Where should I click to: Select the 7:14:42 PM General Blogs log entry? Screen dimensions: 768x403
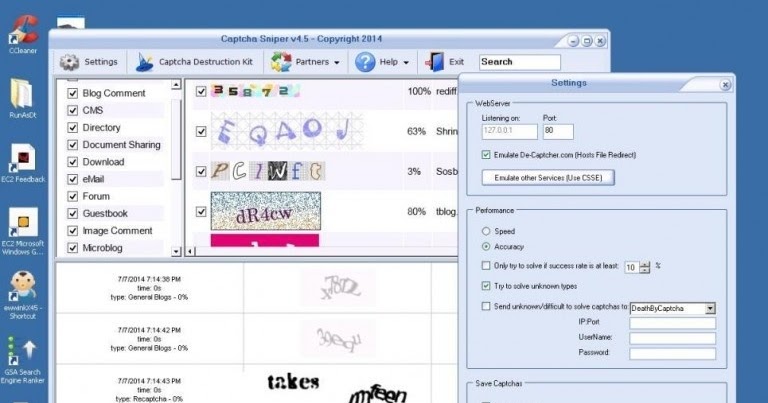(149, 339)
